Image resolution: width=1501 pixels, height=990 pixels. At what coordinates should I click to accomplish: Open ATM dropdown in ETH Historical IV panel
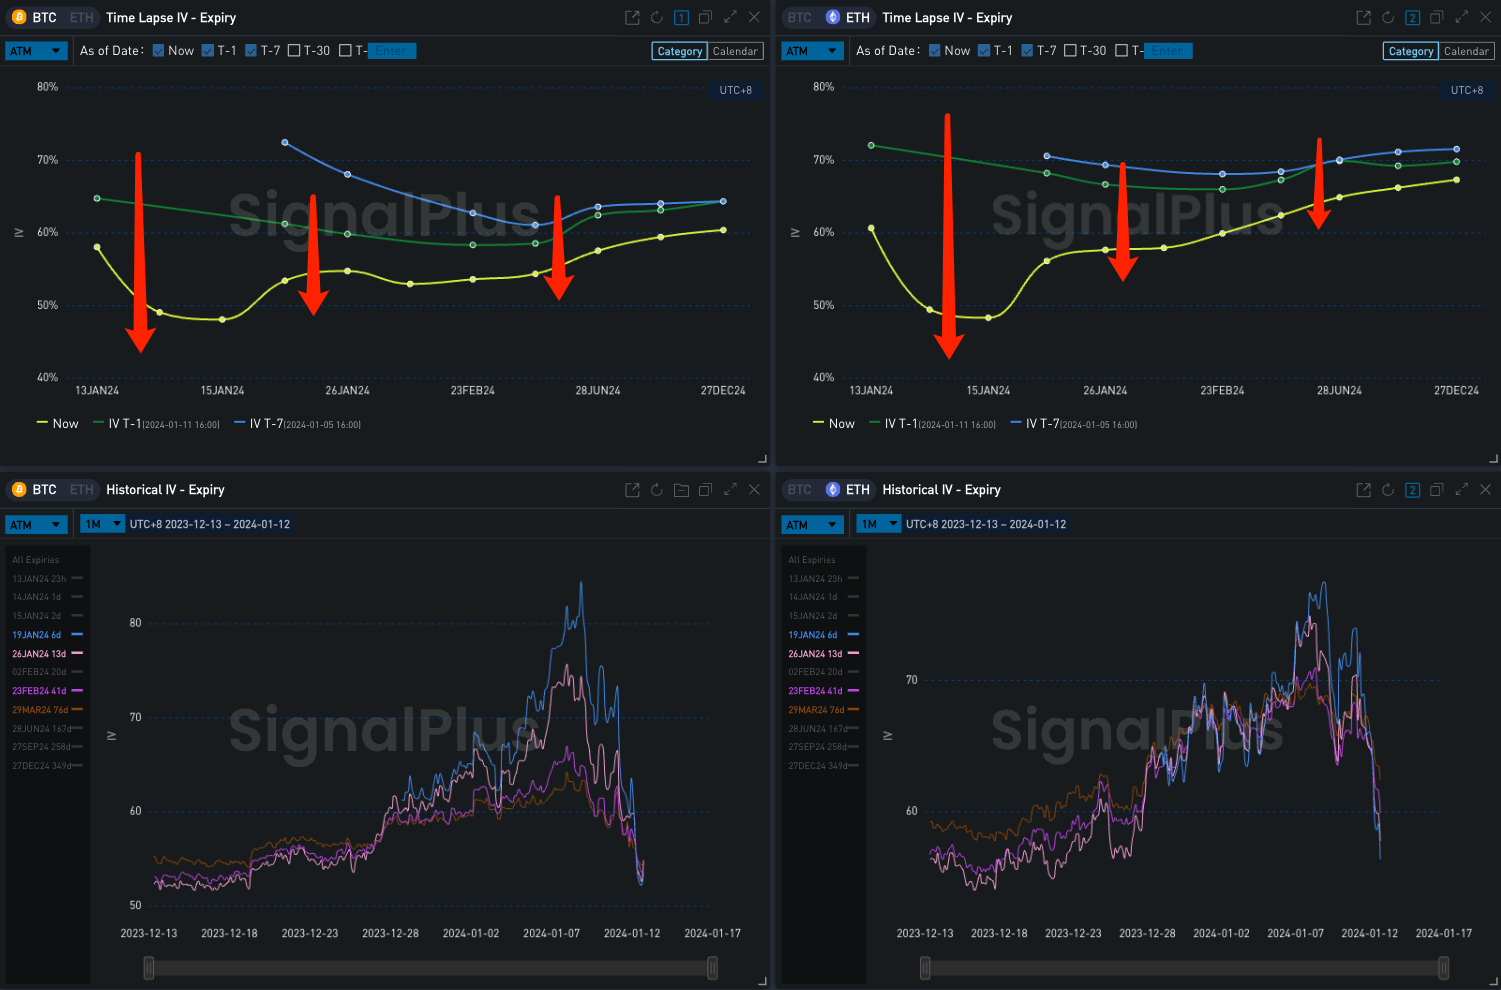tap(811, 524)
